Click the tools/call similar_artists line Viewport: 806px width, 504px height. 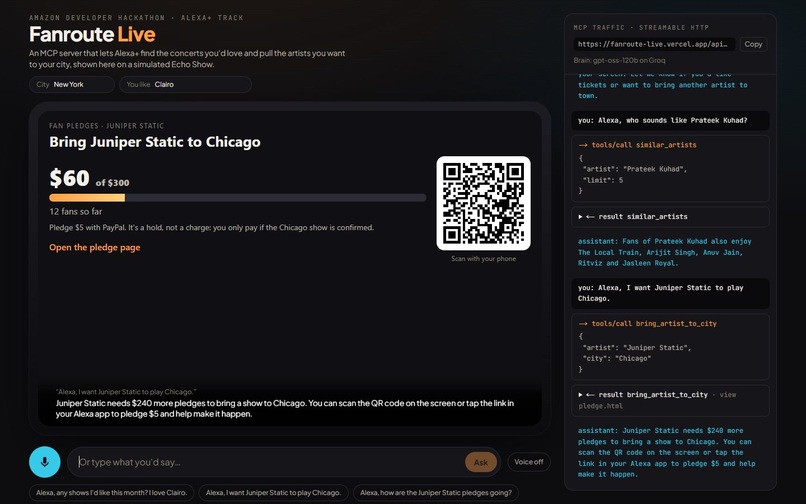click(x=637, y=145)
